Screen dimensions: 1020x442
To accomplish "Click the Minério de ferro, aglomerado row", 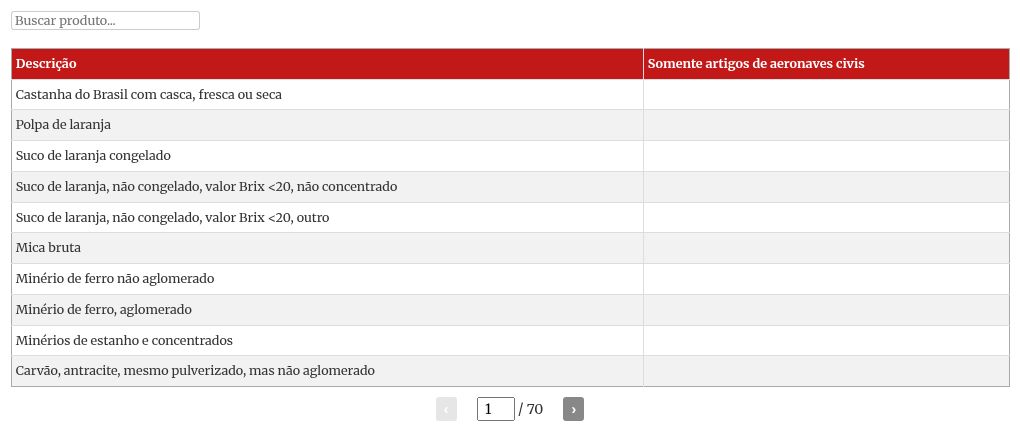I will coord(104,310).
